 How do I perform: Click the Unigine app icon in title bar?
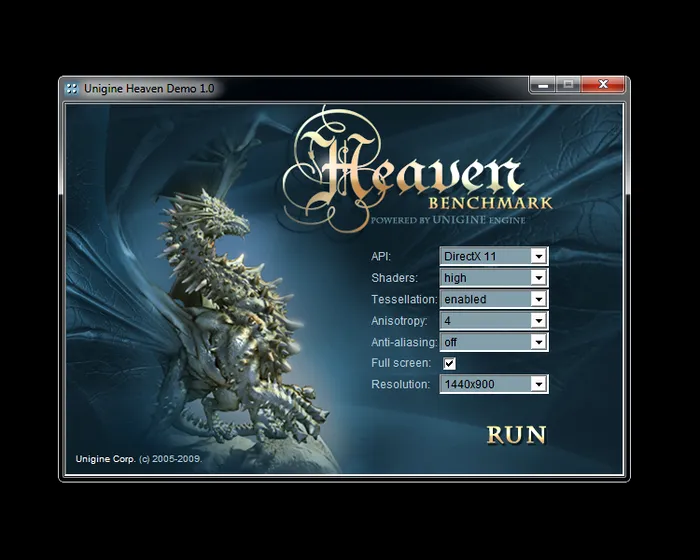[x=72, y=88]
